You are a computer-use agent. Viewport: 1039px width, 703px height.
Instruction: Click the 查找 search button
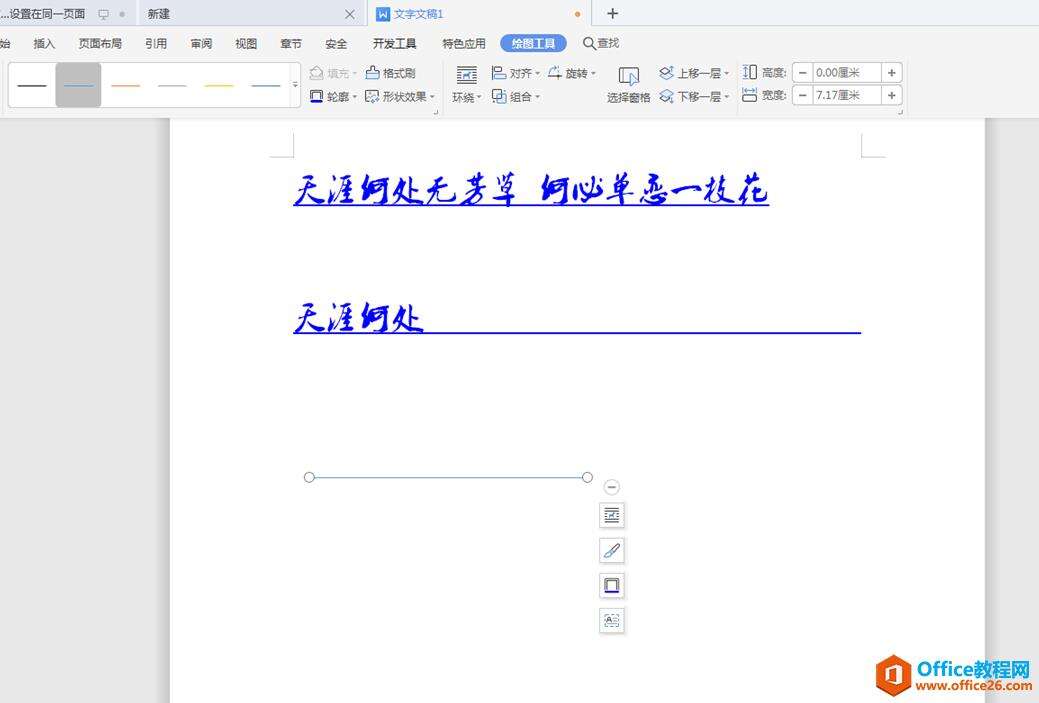coord(601,44)
